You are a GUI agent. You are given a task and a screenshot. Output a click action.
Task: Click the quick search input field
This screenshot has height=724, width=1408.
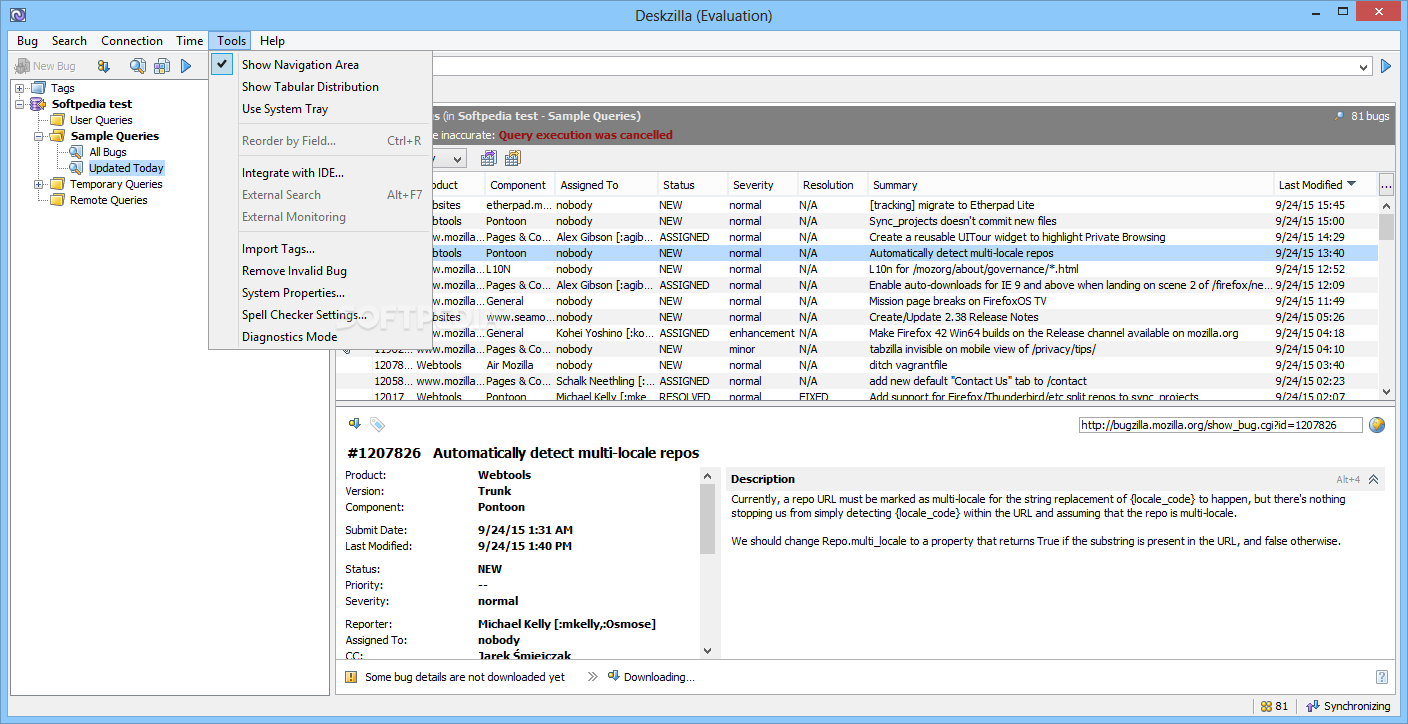click(895, 66)
